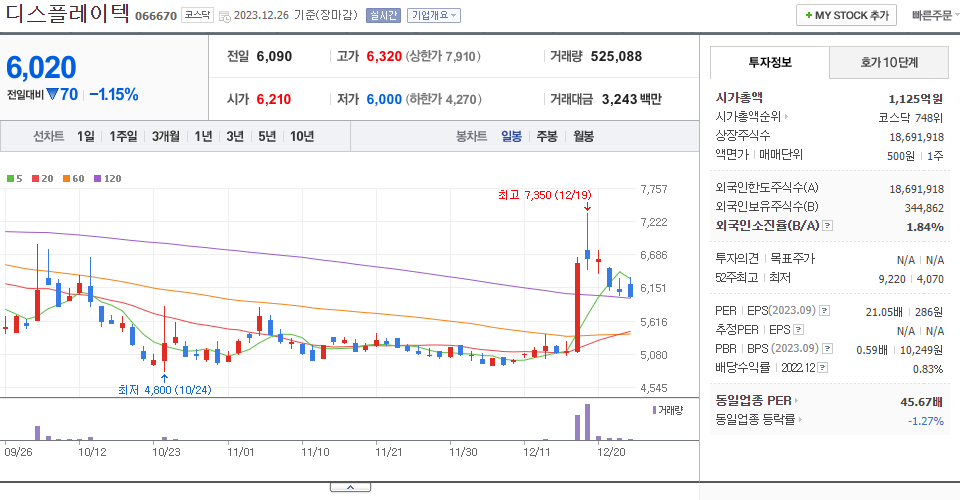
Task: Click the 외국인소진율 value 1.84%
Action: coord(925,226)
